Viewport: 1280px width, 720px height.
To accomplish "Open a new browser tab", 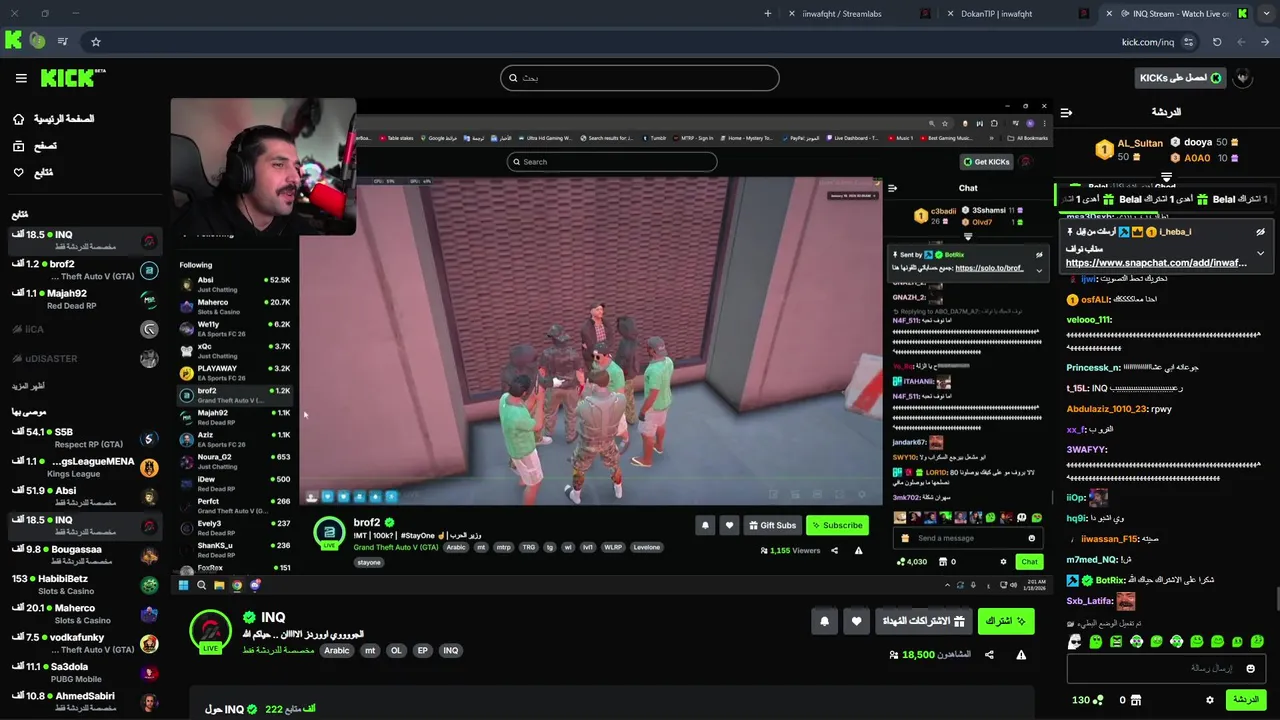I will [768, 14].
